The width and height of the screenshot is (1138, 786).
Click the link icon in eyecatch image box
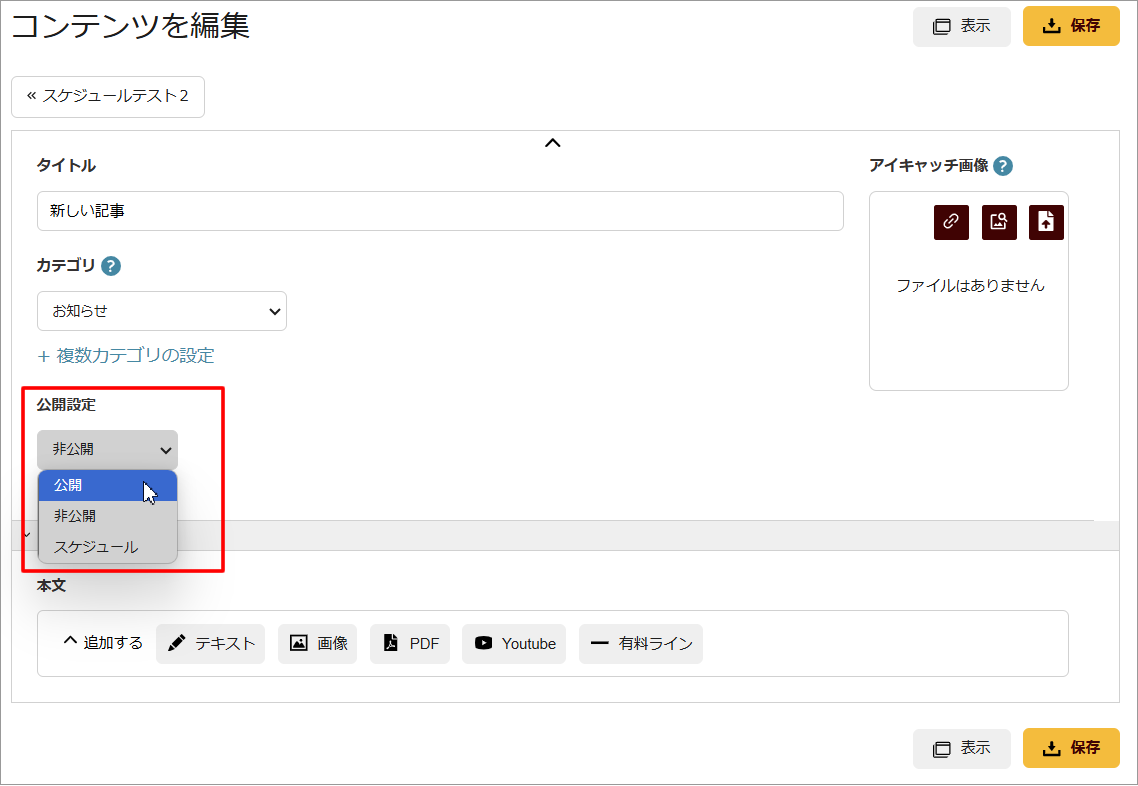point(951,222)
